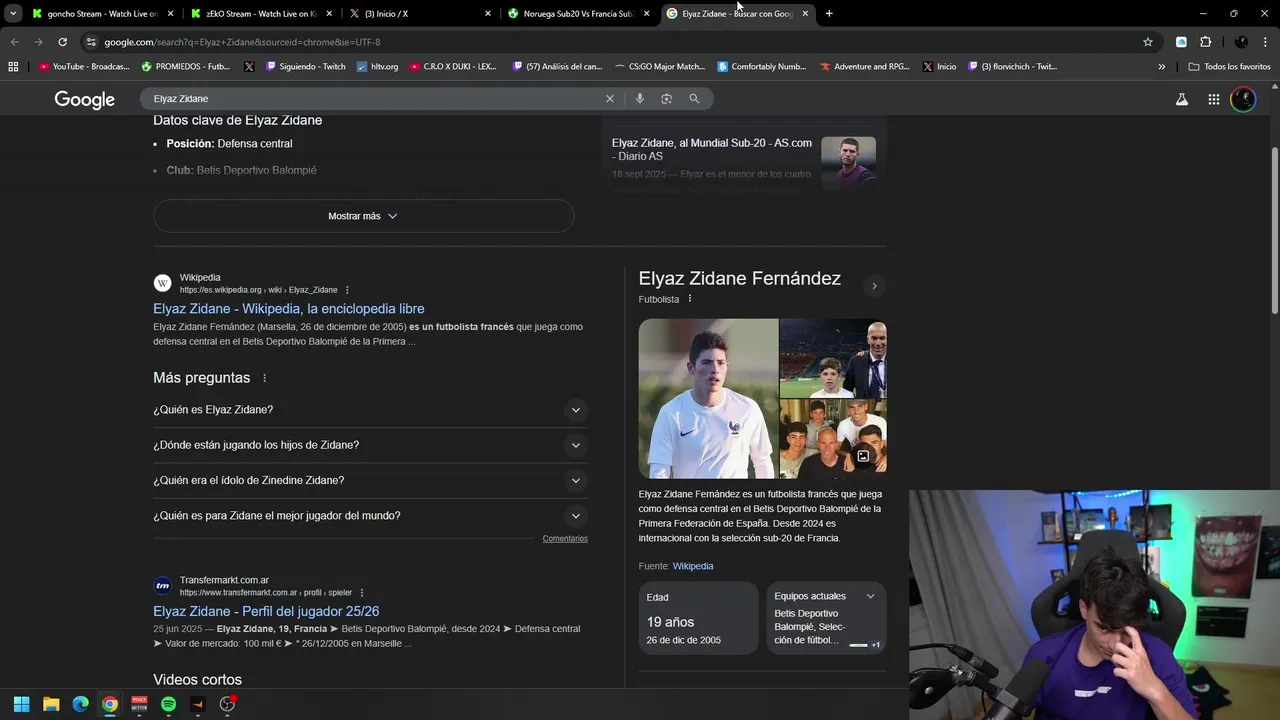Open options dots next to Wikipedia URL
The height and width of the screenshot is (720, 1280).
click(347, 290)
